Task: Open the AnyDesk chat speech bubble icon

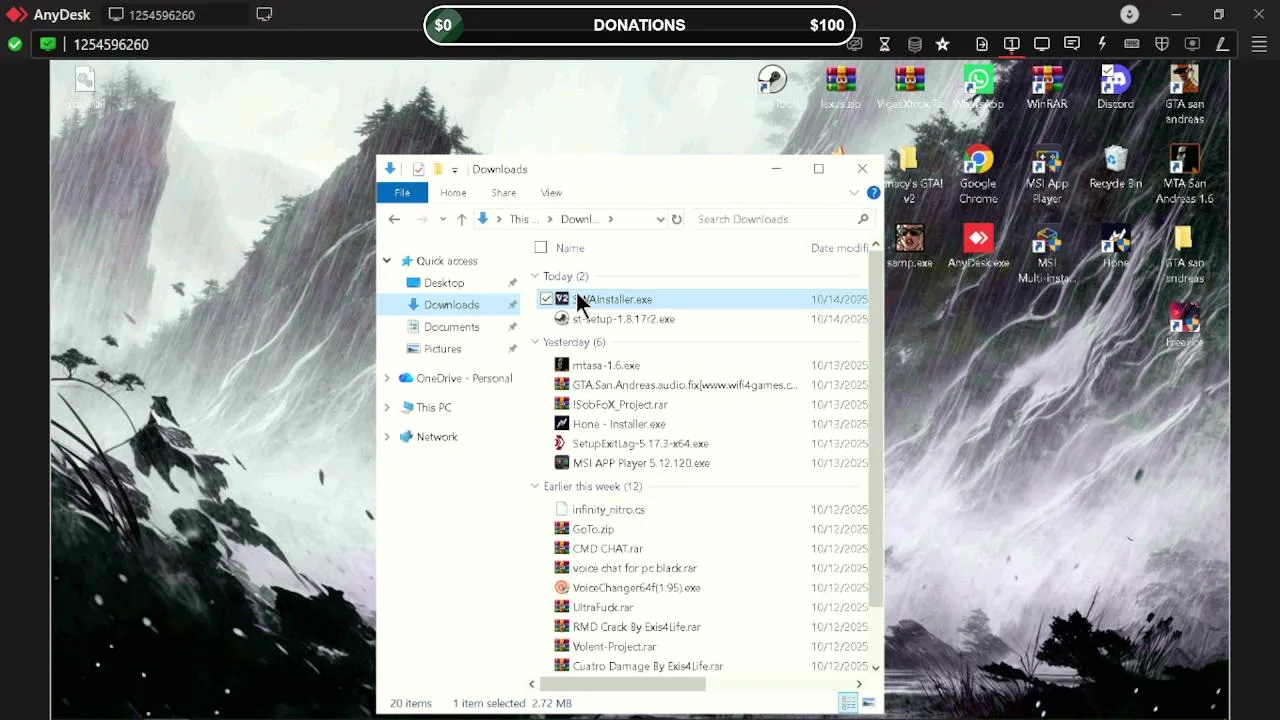Action: point(1072,44)
